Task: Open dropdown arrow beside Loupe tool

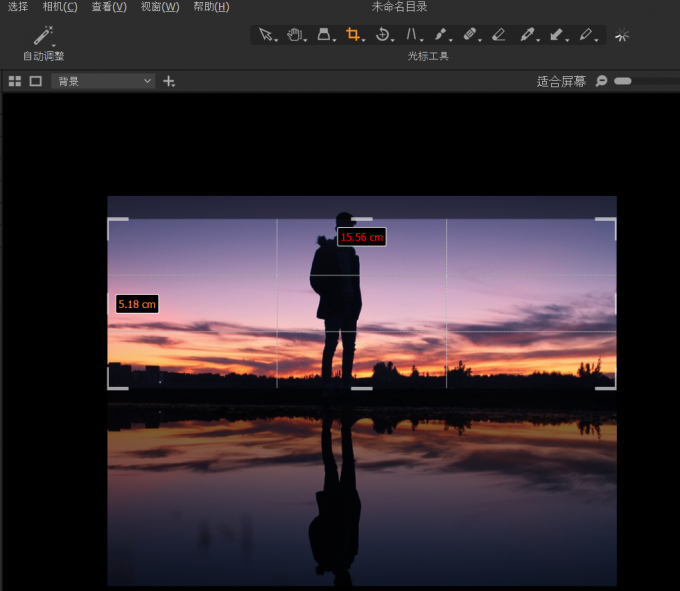Action: pyautogui.click(x=334, y=40)
